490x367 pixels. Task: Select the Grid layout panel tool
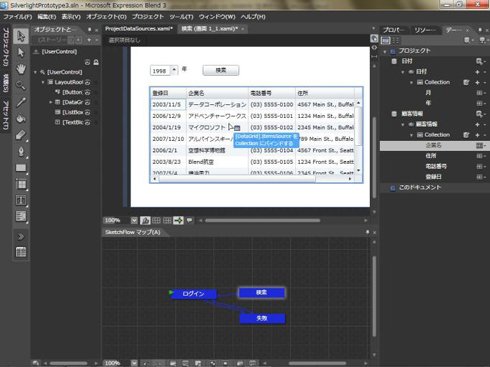[x=21, y=184]
